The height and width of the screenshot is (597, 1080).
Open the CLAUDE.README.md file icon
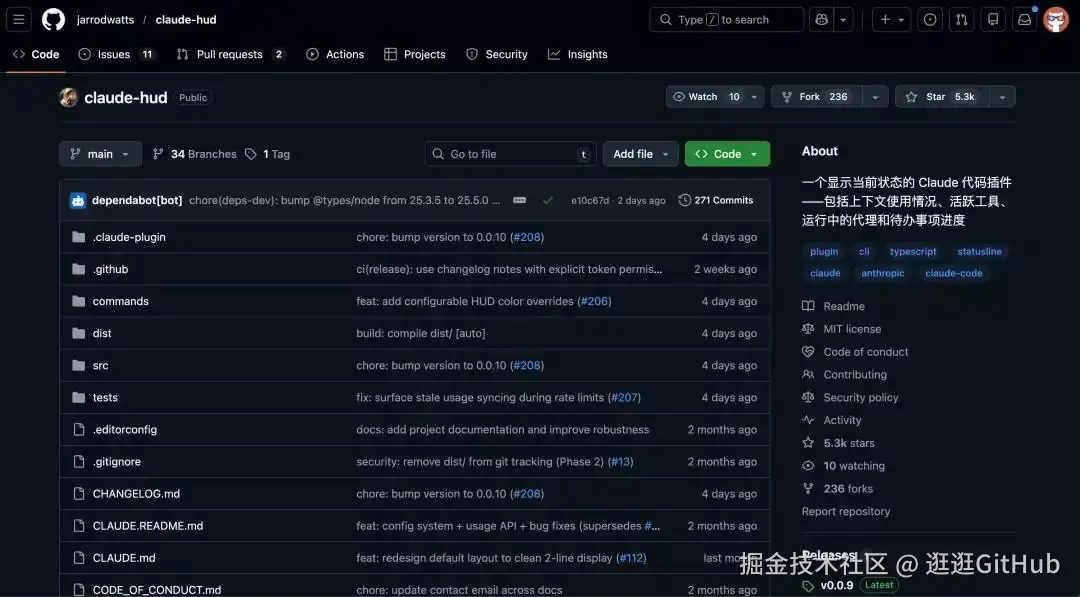click(x=79, y=525)
